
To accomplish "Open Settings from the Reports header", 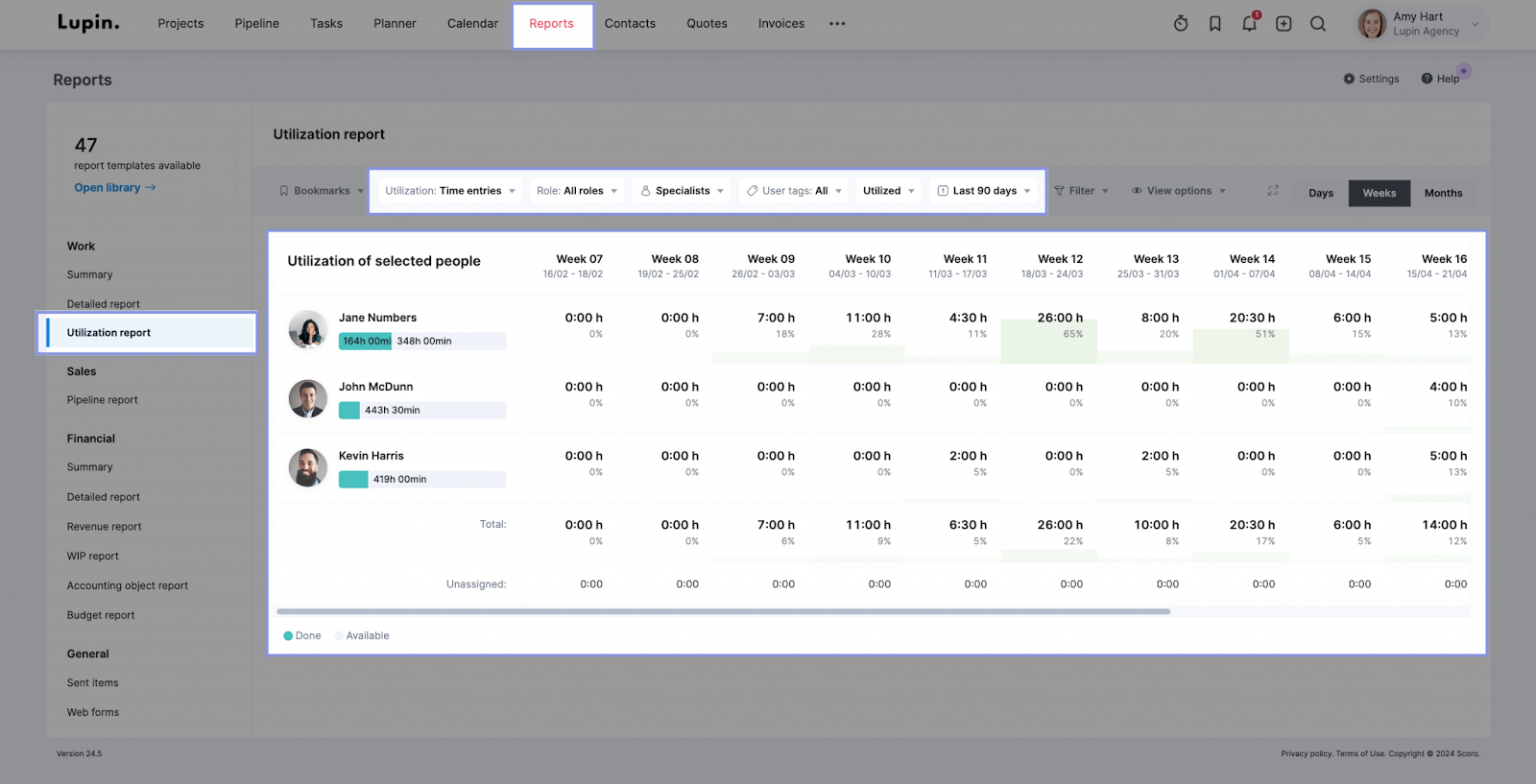I will coord(1371,78).
